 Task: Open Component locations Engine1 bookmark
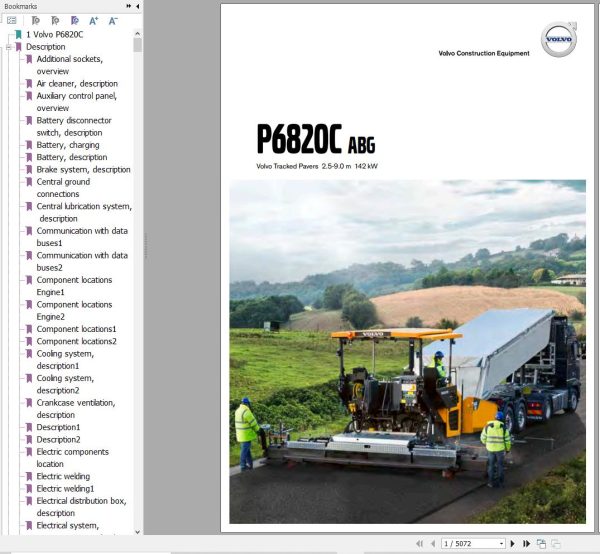click(x=74, y=286)
